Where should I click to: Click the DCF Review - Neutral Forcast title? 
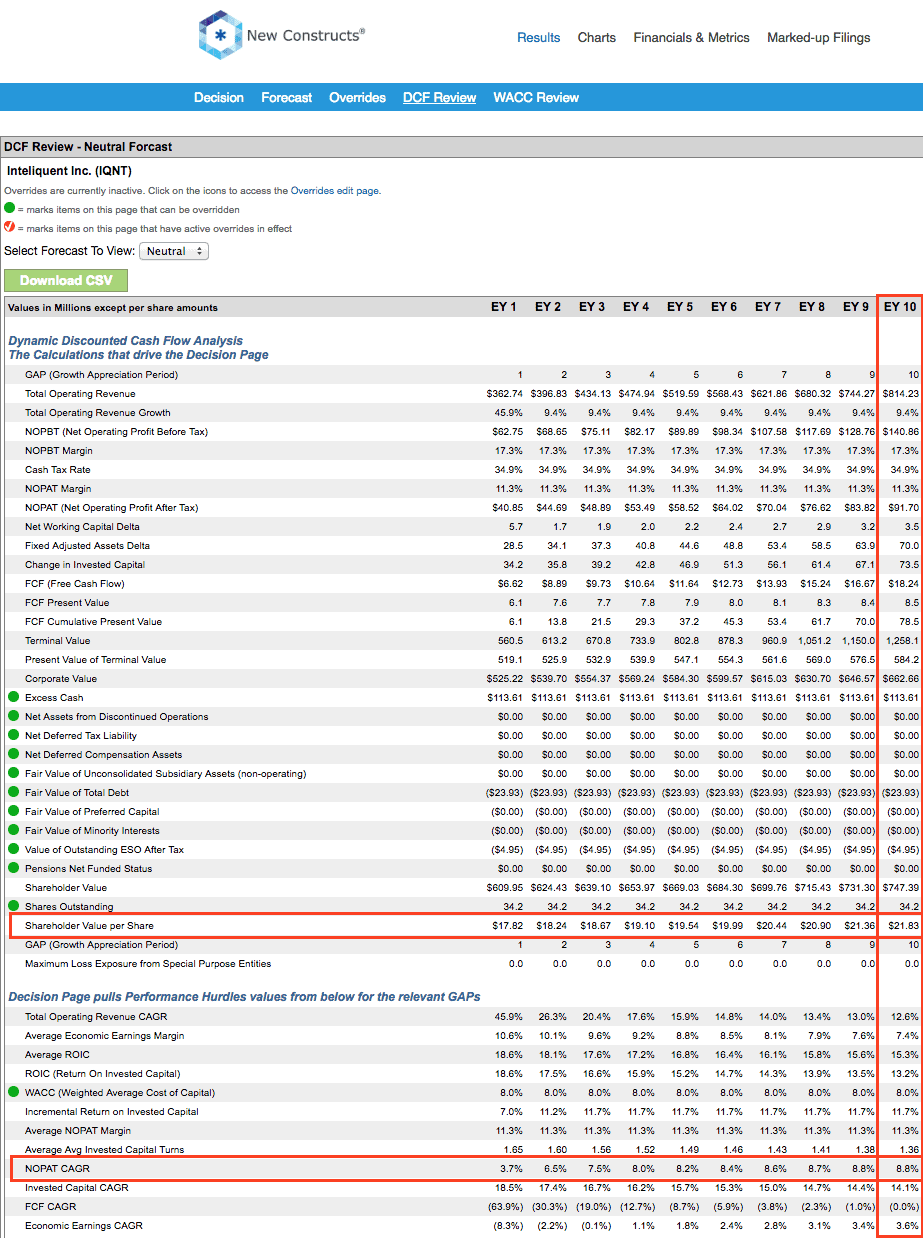click(88, 147)
